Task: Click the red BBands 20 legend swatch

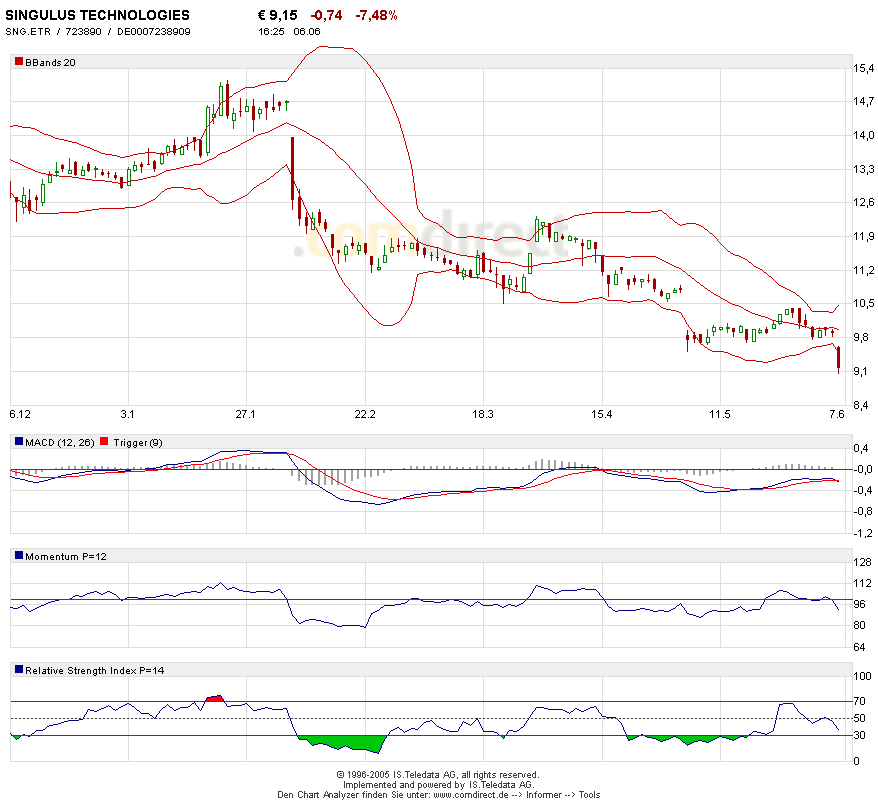Action: point(19,62)
